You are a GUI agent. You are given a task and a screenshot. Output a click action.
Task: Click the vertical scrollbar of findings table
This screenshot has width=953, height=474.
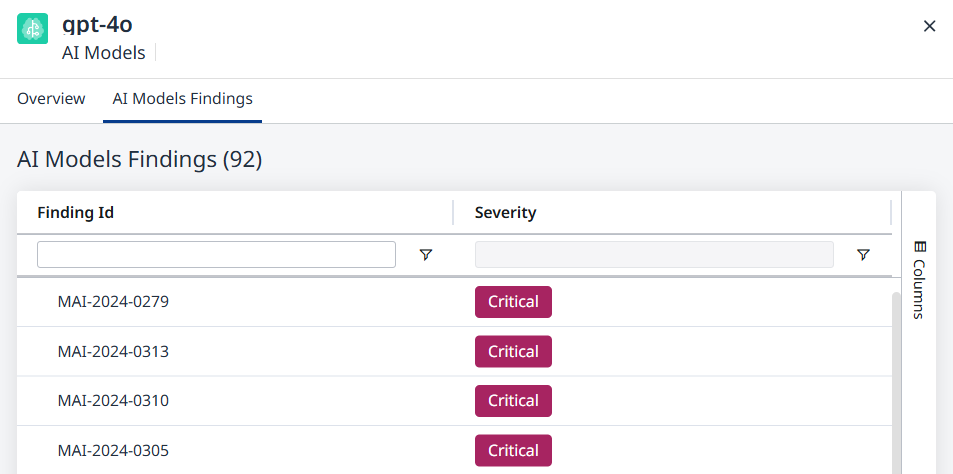895,380
